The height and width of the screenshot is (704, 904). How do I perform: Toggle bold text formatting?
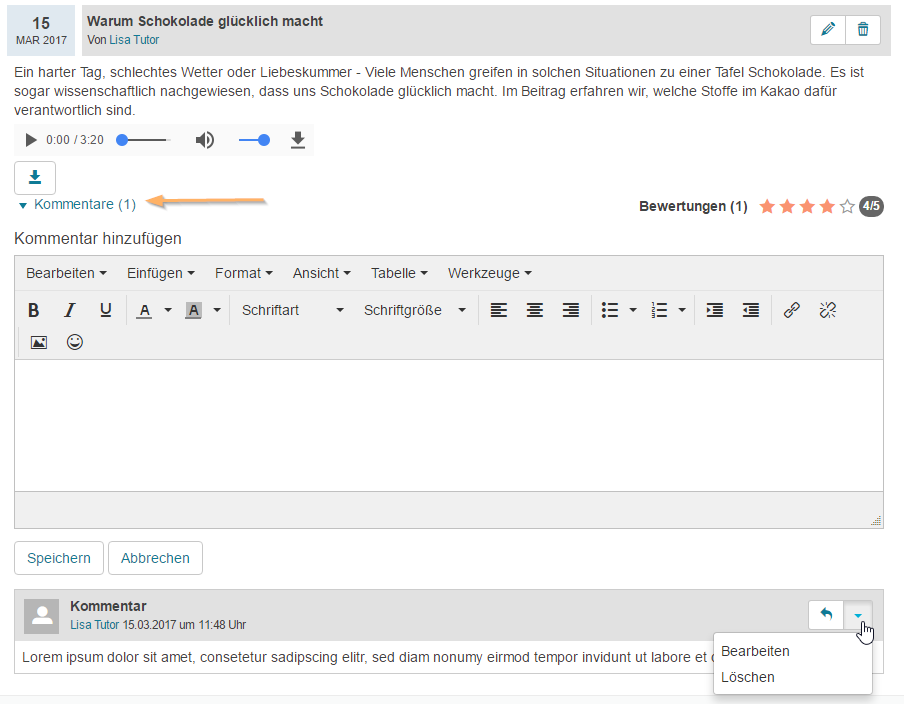pos(33,310)
